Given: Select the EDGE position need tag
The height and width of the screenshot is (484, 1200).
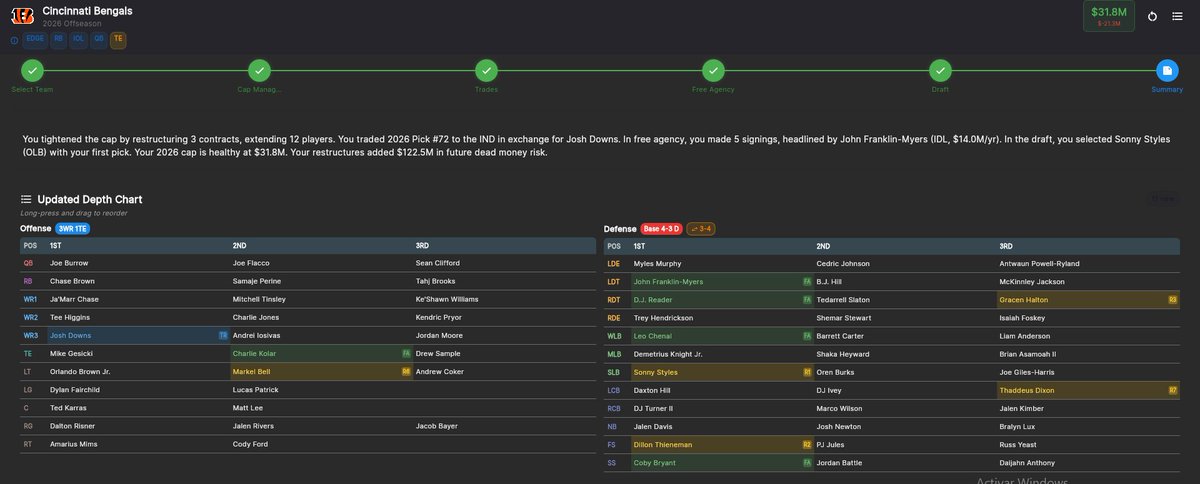Looking at the screenshot, I should click(34, 40).
